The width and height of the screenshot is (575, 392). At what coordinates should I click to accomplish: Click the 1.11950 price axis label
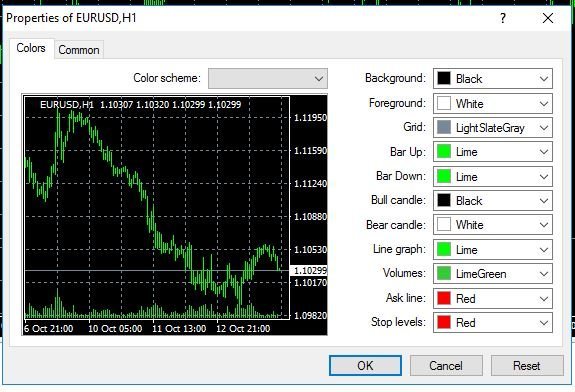310,118
